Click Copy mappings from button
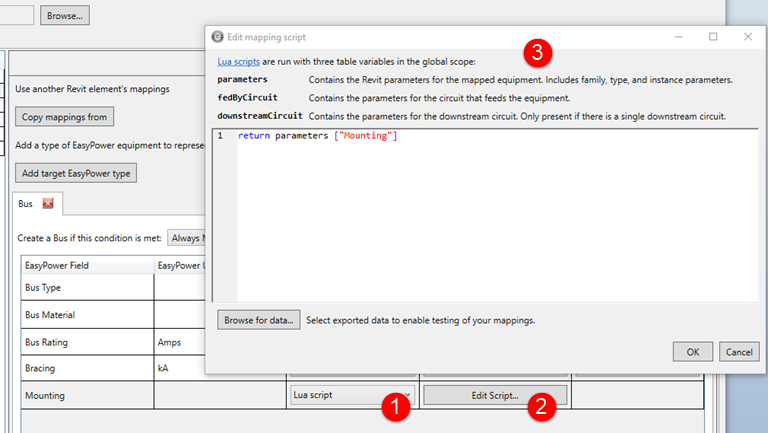 point(65,117)
